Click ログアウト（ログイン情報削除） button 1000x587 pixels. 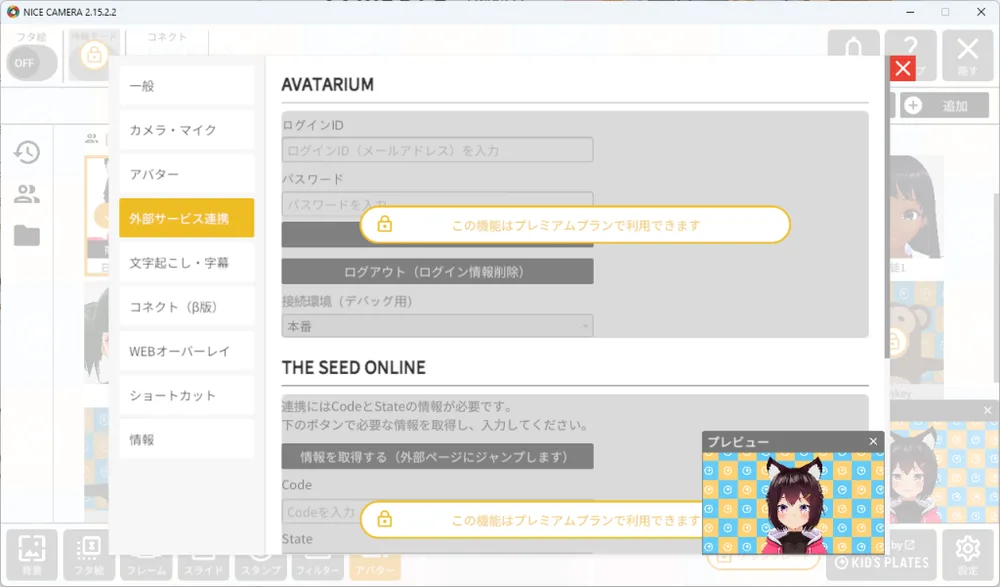tap(438, 272)
